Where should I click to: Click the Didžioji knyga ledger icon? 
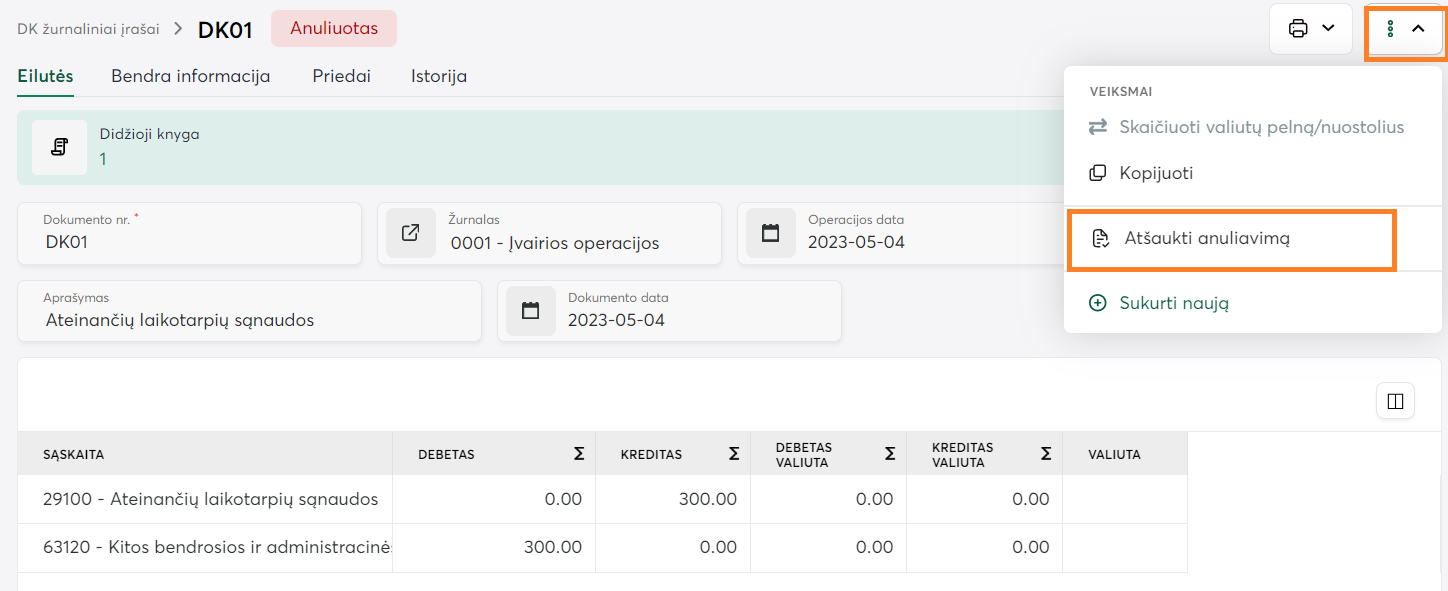pos(59,147)
